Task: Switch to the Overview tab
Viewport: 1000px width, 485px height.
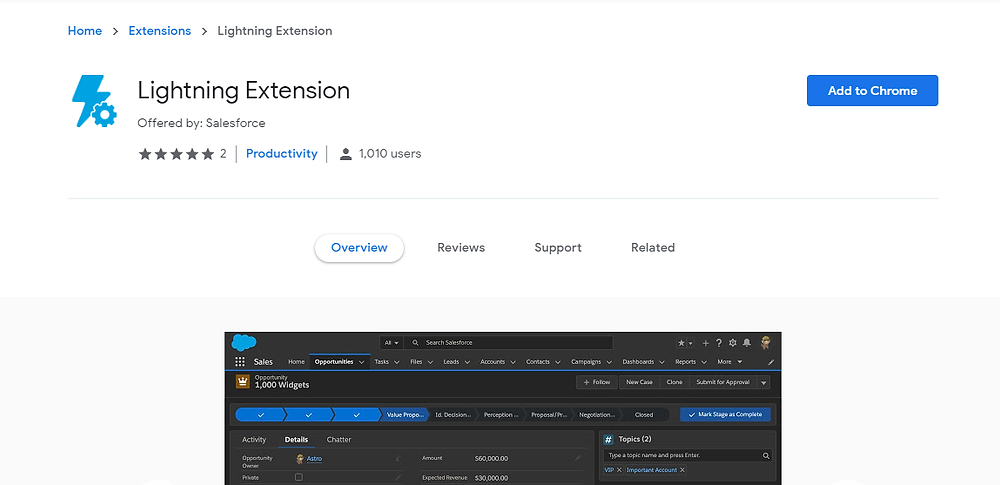Action: [359, 248]
